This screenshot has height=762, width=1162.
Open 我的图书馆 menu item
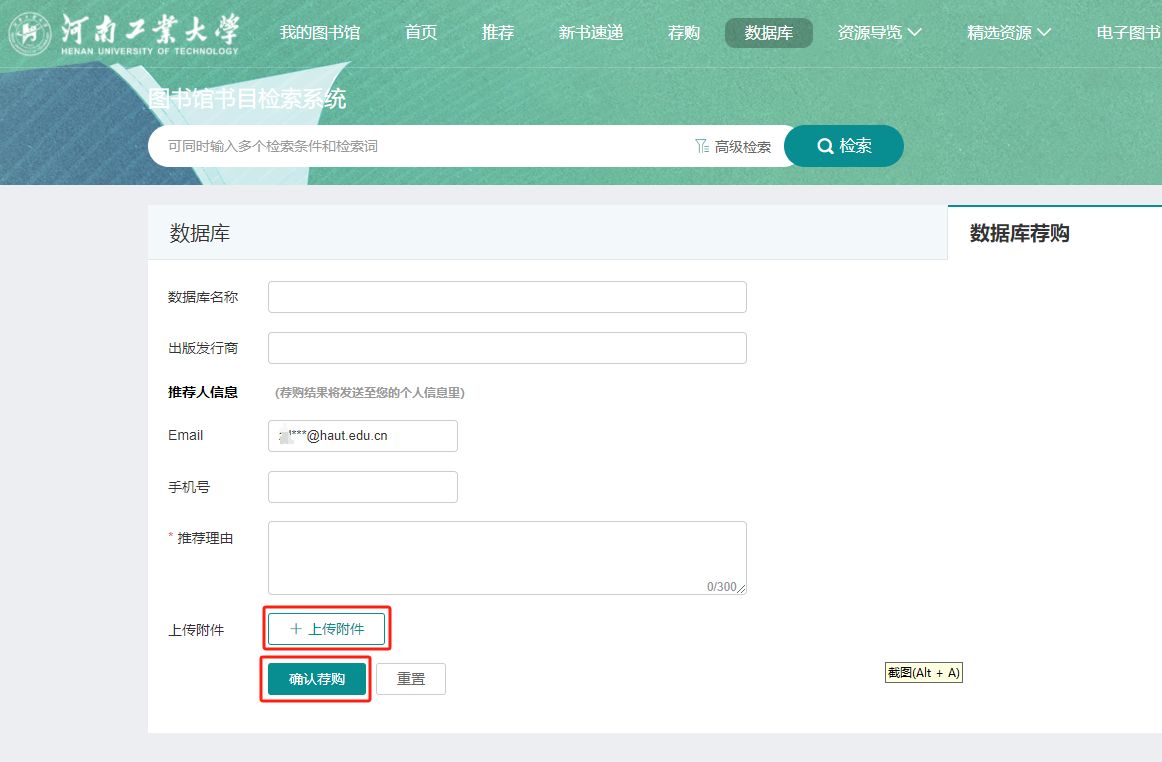coord(320,33)
